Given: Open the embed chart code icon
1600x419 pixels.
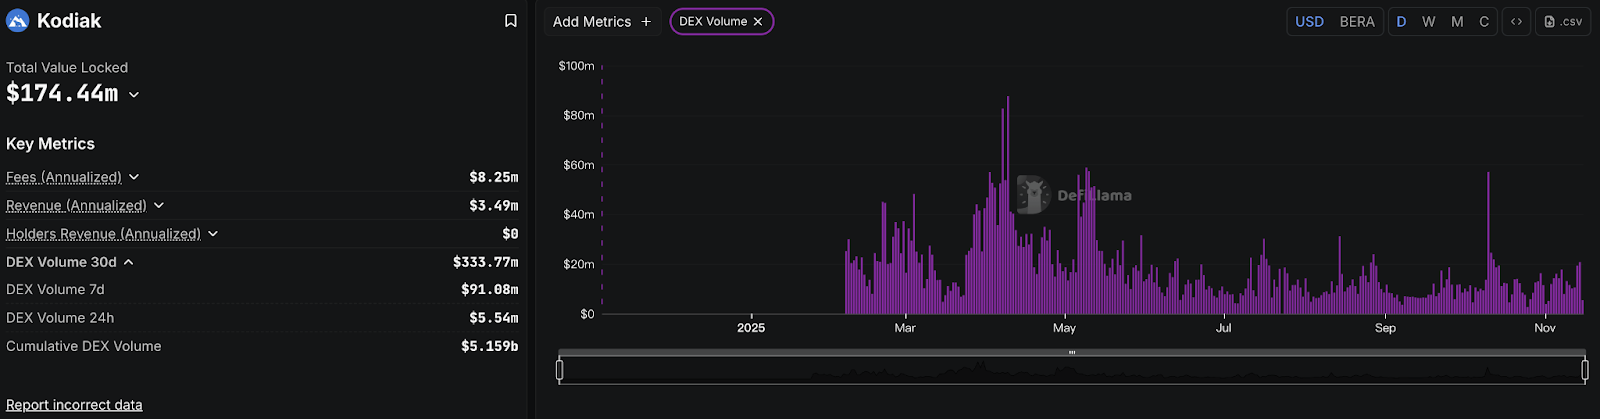Looking at the screenshot, I should [1516, 22].
